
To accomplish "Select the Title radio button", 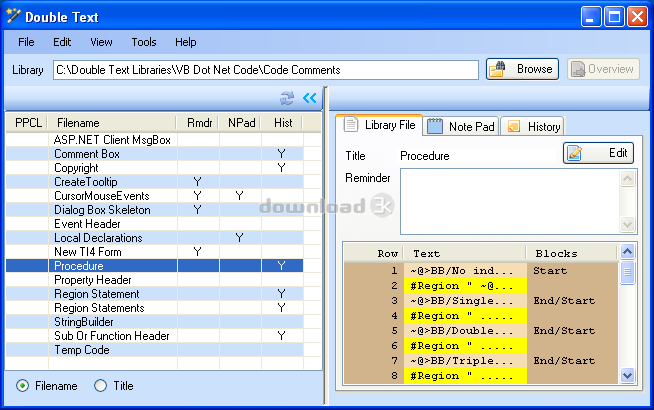I will pos(101,386).
